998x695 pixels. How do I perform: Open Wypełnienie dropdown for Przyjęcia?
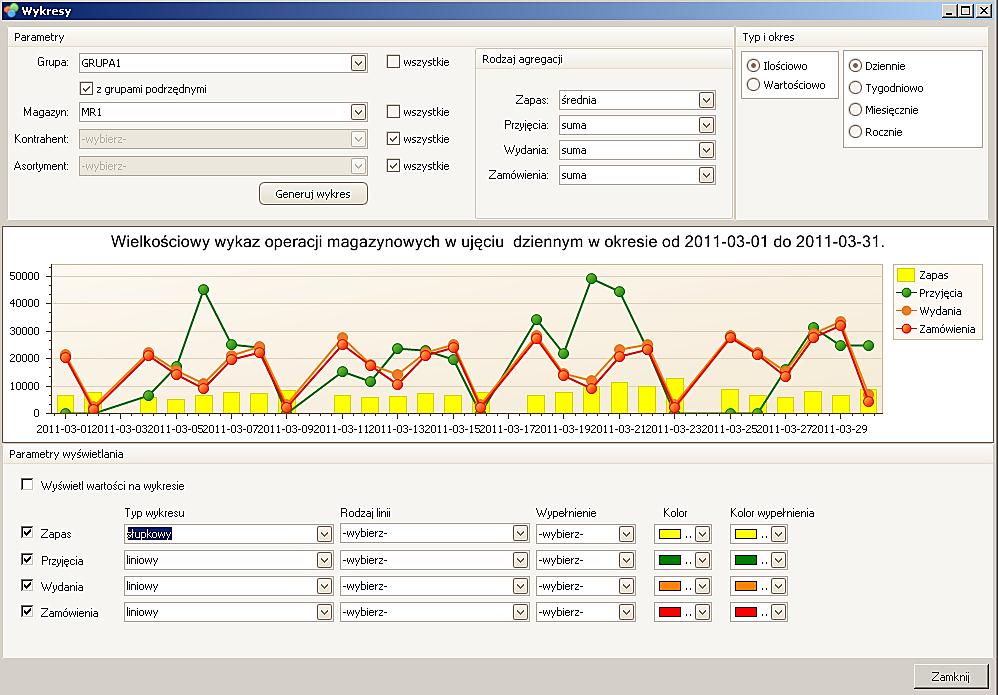(x=626, y=560)
